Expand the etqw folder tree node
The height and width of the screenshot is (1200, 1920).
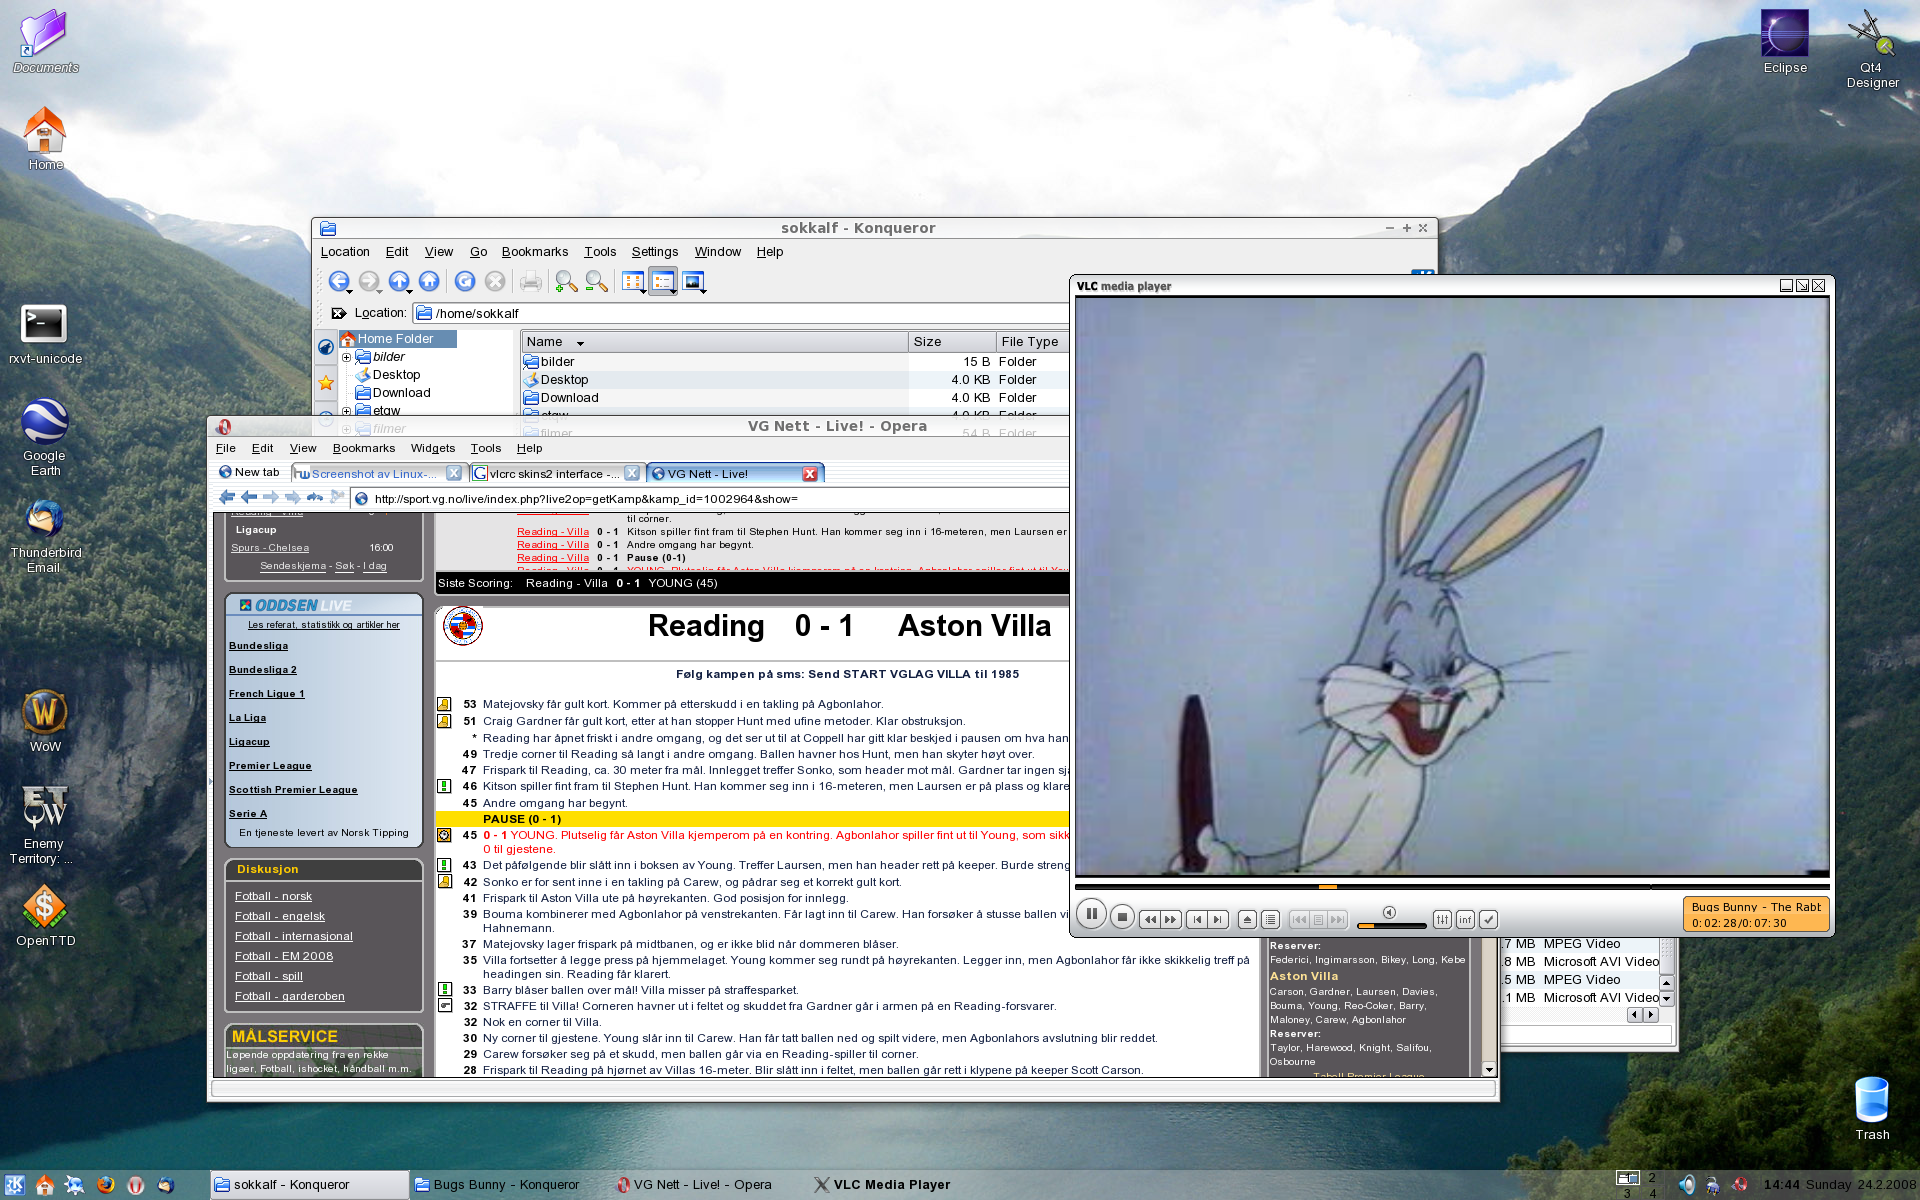coord(347,411)
